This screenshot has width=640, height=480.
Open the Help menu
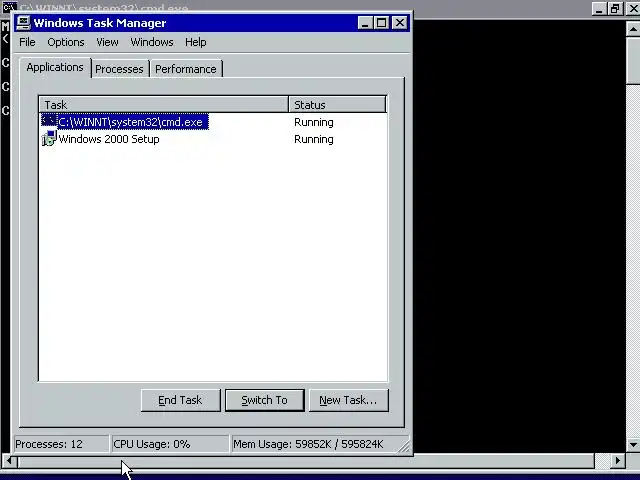click(x=196, y=42)
